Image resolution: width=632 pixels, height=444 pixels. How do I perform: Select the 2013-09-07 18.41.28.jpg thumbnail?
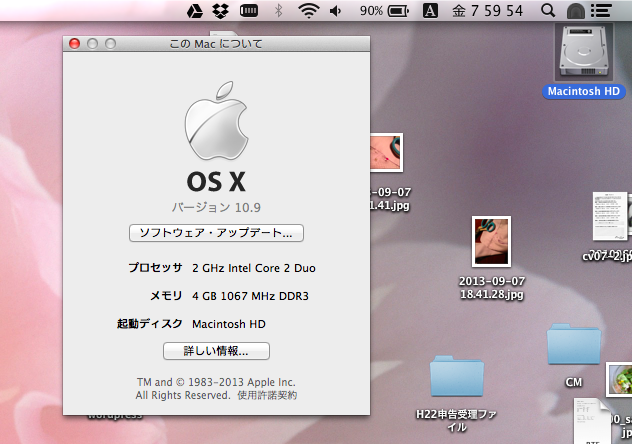pos(491,242)
